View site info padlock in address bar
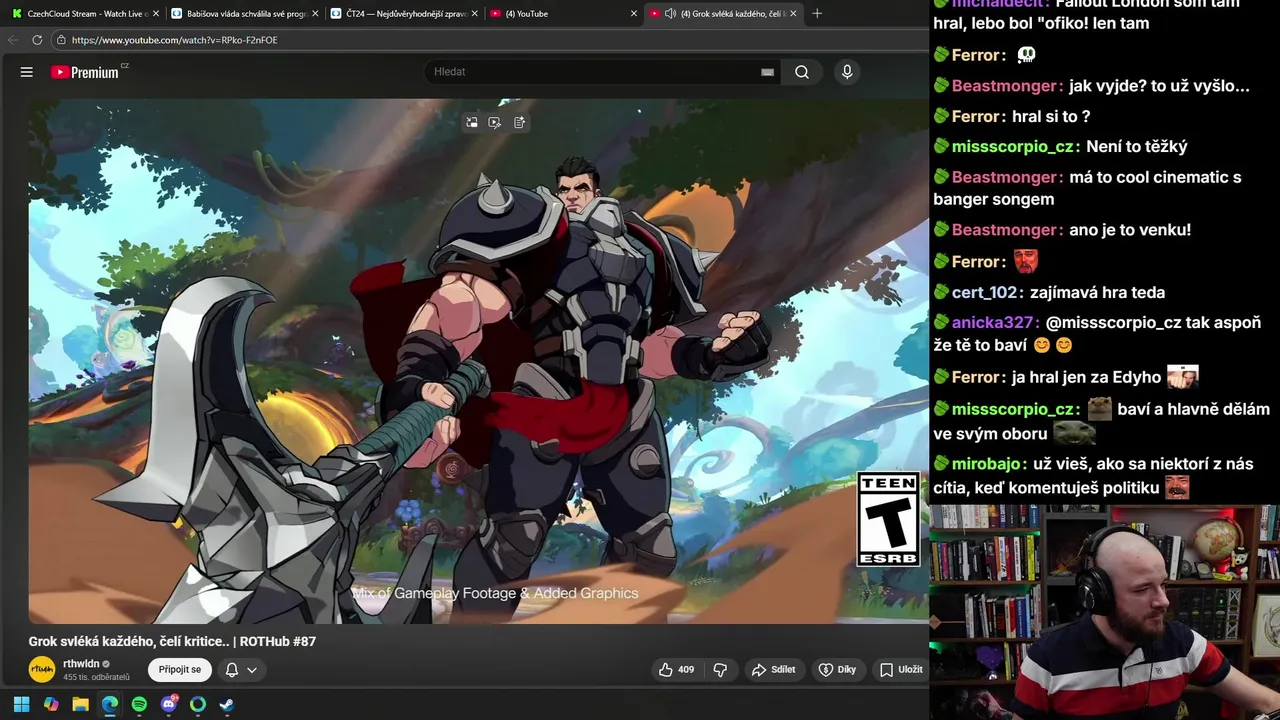Screen dimensions: 1280x720 pyautogui.click(x=61, y=40)
